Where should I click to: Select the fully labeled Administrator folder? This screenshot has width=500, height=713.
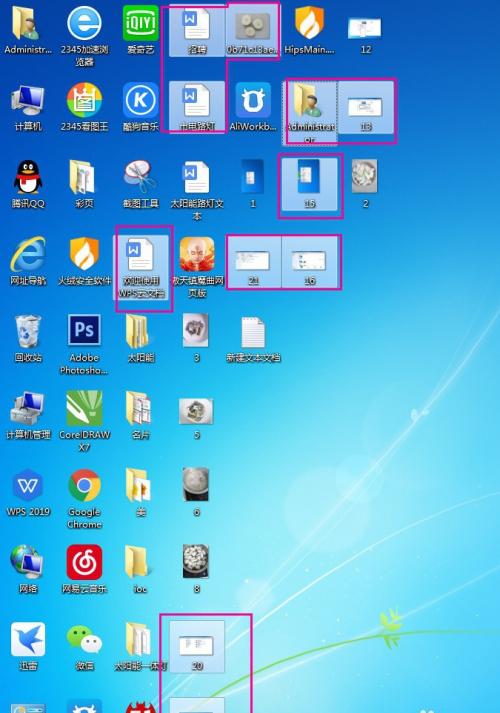(x=310, y=113)
